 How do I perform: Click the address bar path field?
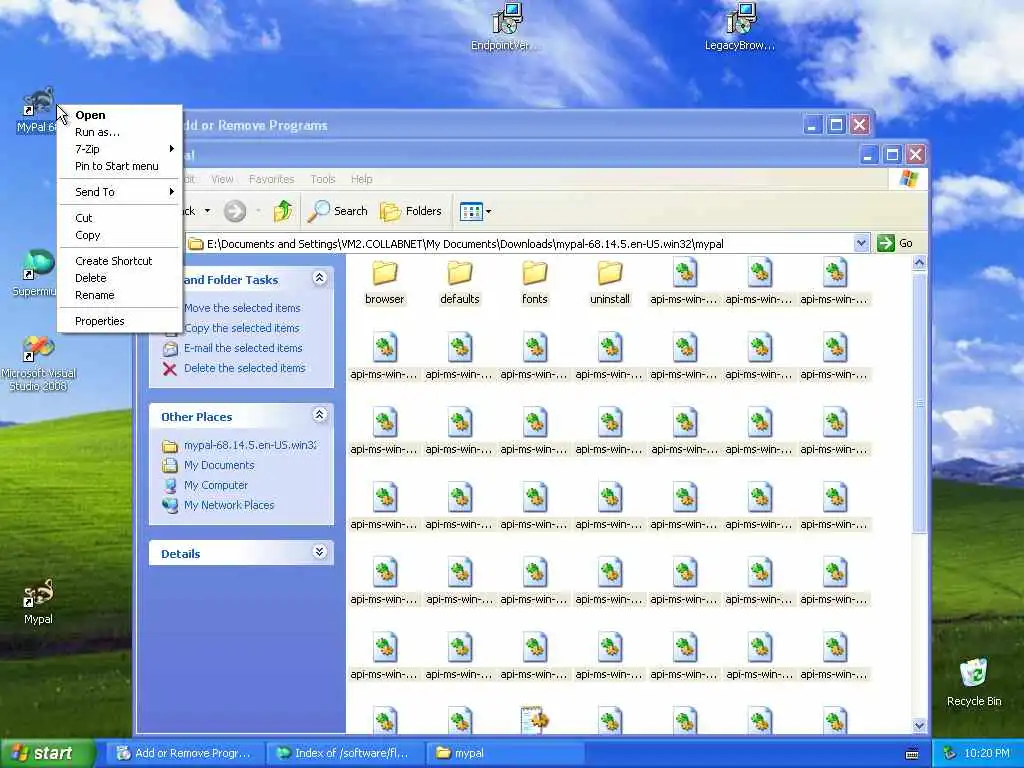tap(519, 244)
